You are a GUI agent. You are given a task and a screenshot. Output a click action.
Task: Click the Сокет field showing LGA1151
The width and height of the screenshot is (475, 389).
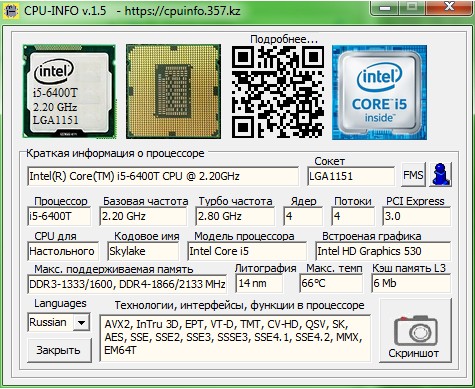[351, 176]
